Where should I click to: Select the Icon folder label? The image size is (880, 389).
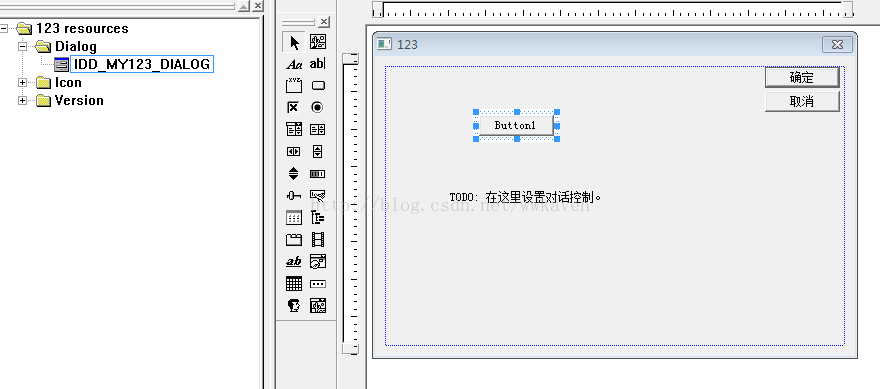pos(68,83)
